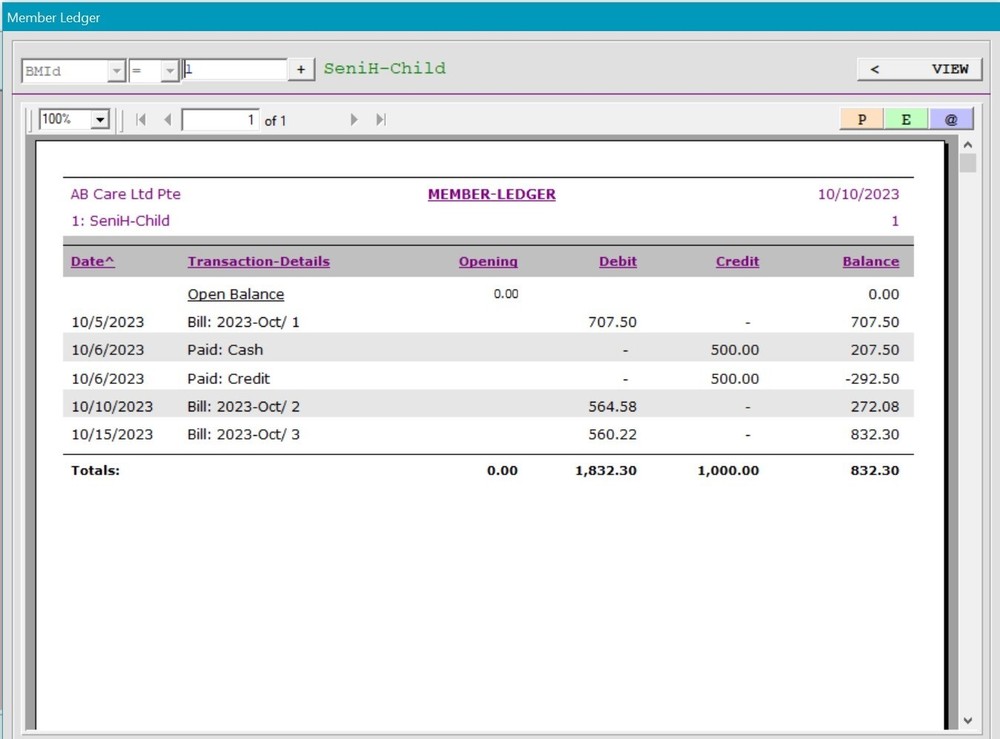Select 'Bill: 2023-Oct/ 3' transaction

click(x=243, y=435)
